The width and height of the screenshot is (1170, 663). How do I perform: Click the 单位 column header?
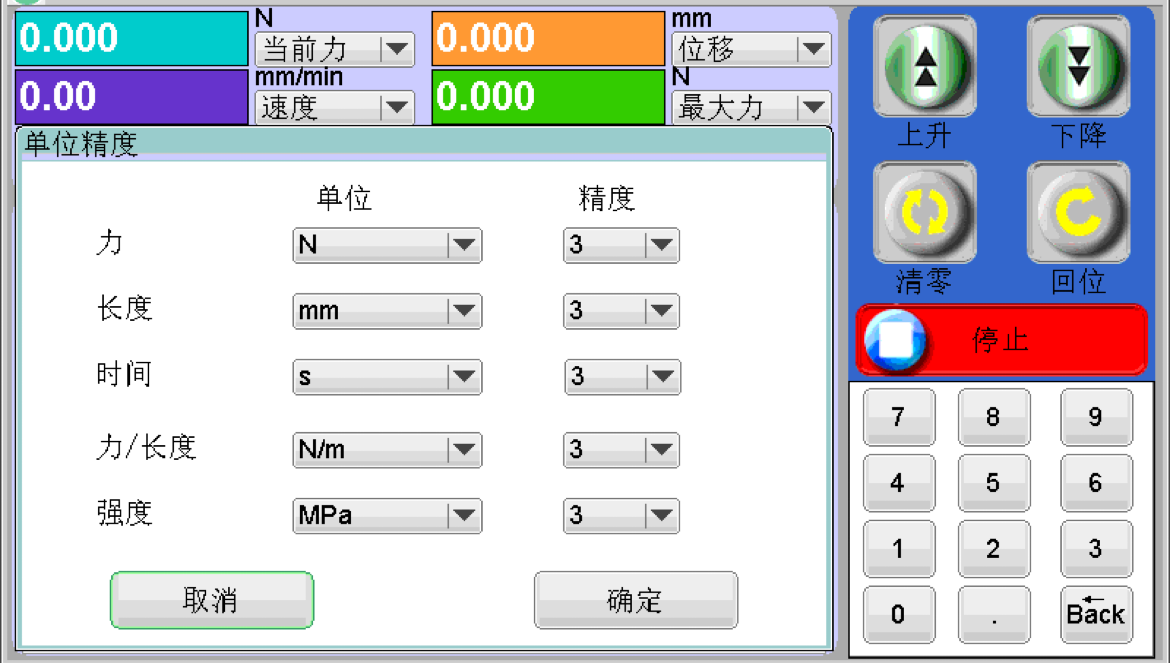pyautogui.click(x=344, y=198)
